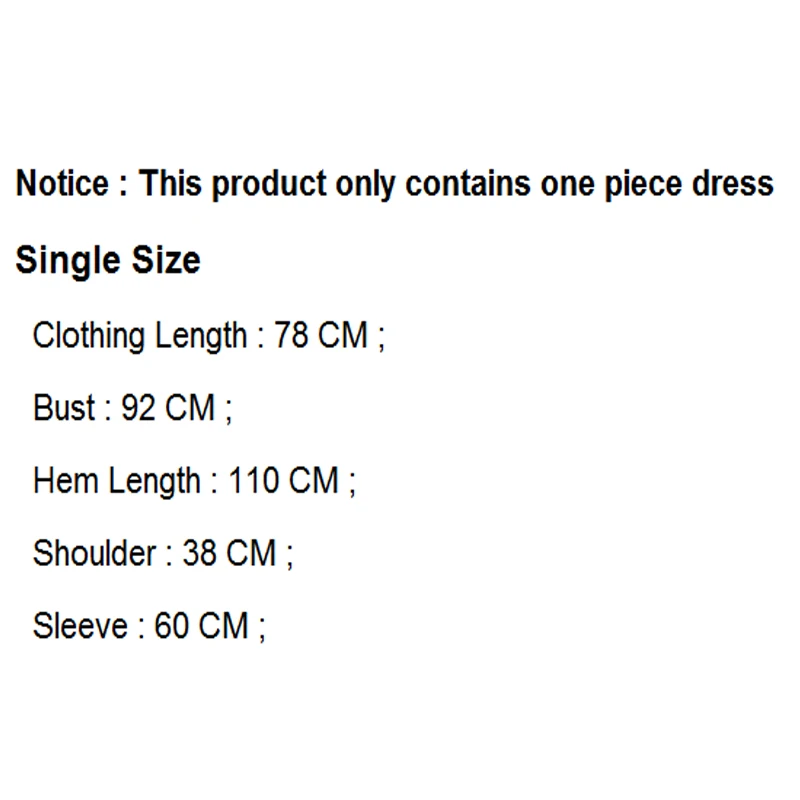Click the word "Notice" in the heading
Viewport: 800px width, 800px height.
point(61,184)
